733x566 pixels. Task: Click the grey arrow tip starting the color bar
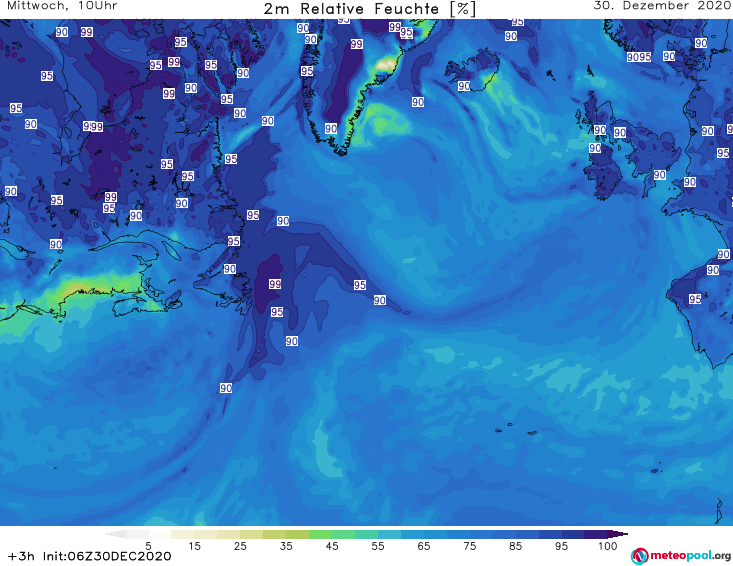[115, 534]
